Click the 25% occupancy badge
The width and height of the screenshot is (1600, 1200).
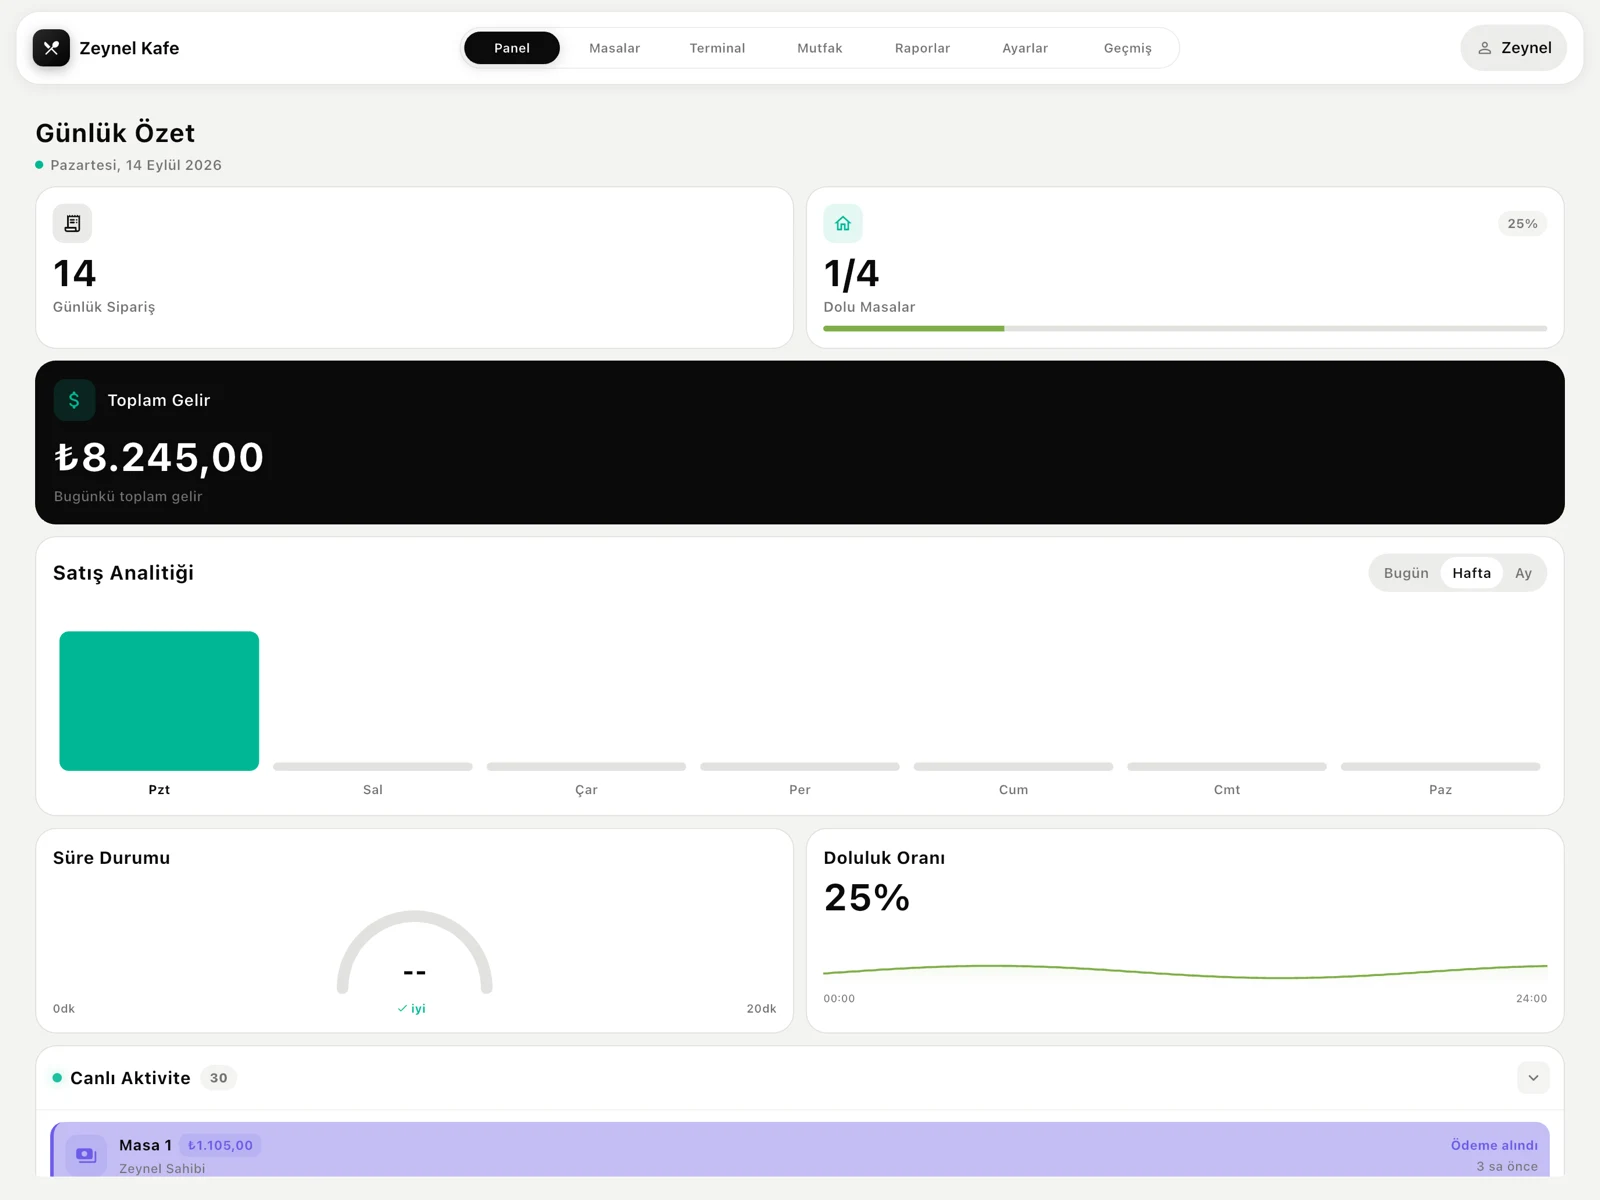tap(1522, 224)
